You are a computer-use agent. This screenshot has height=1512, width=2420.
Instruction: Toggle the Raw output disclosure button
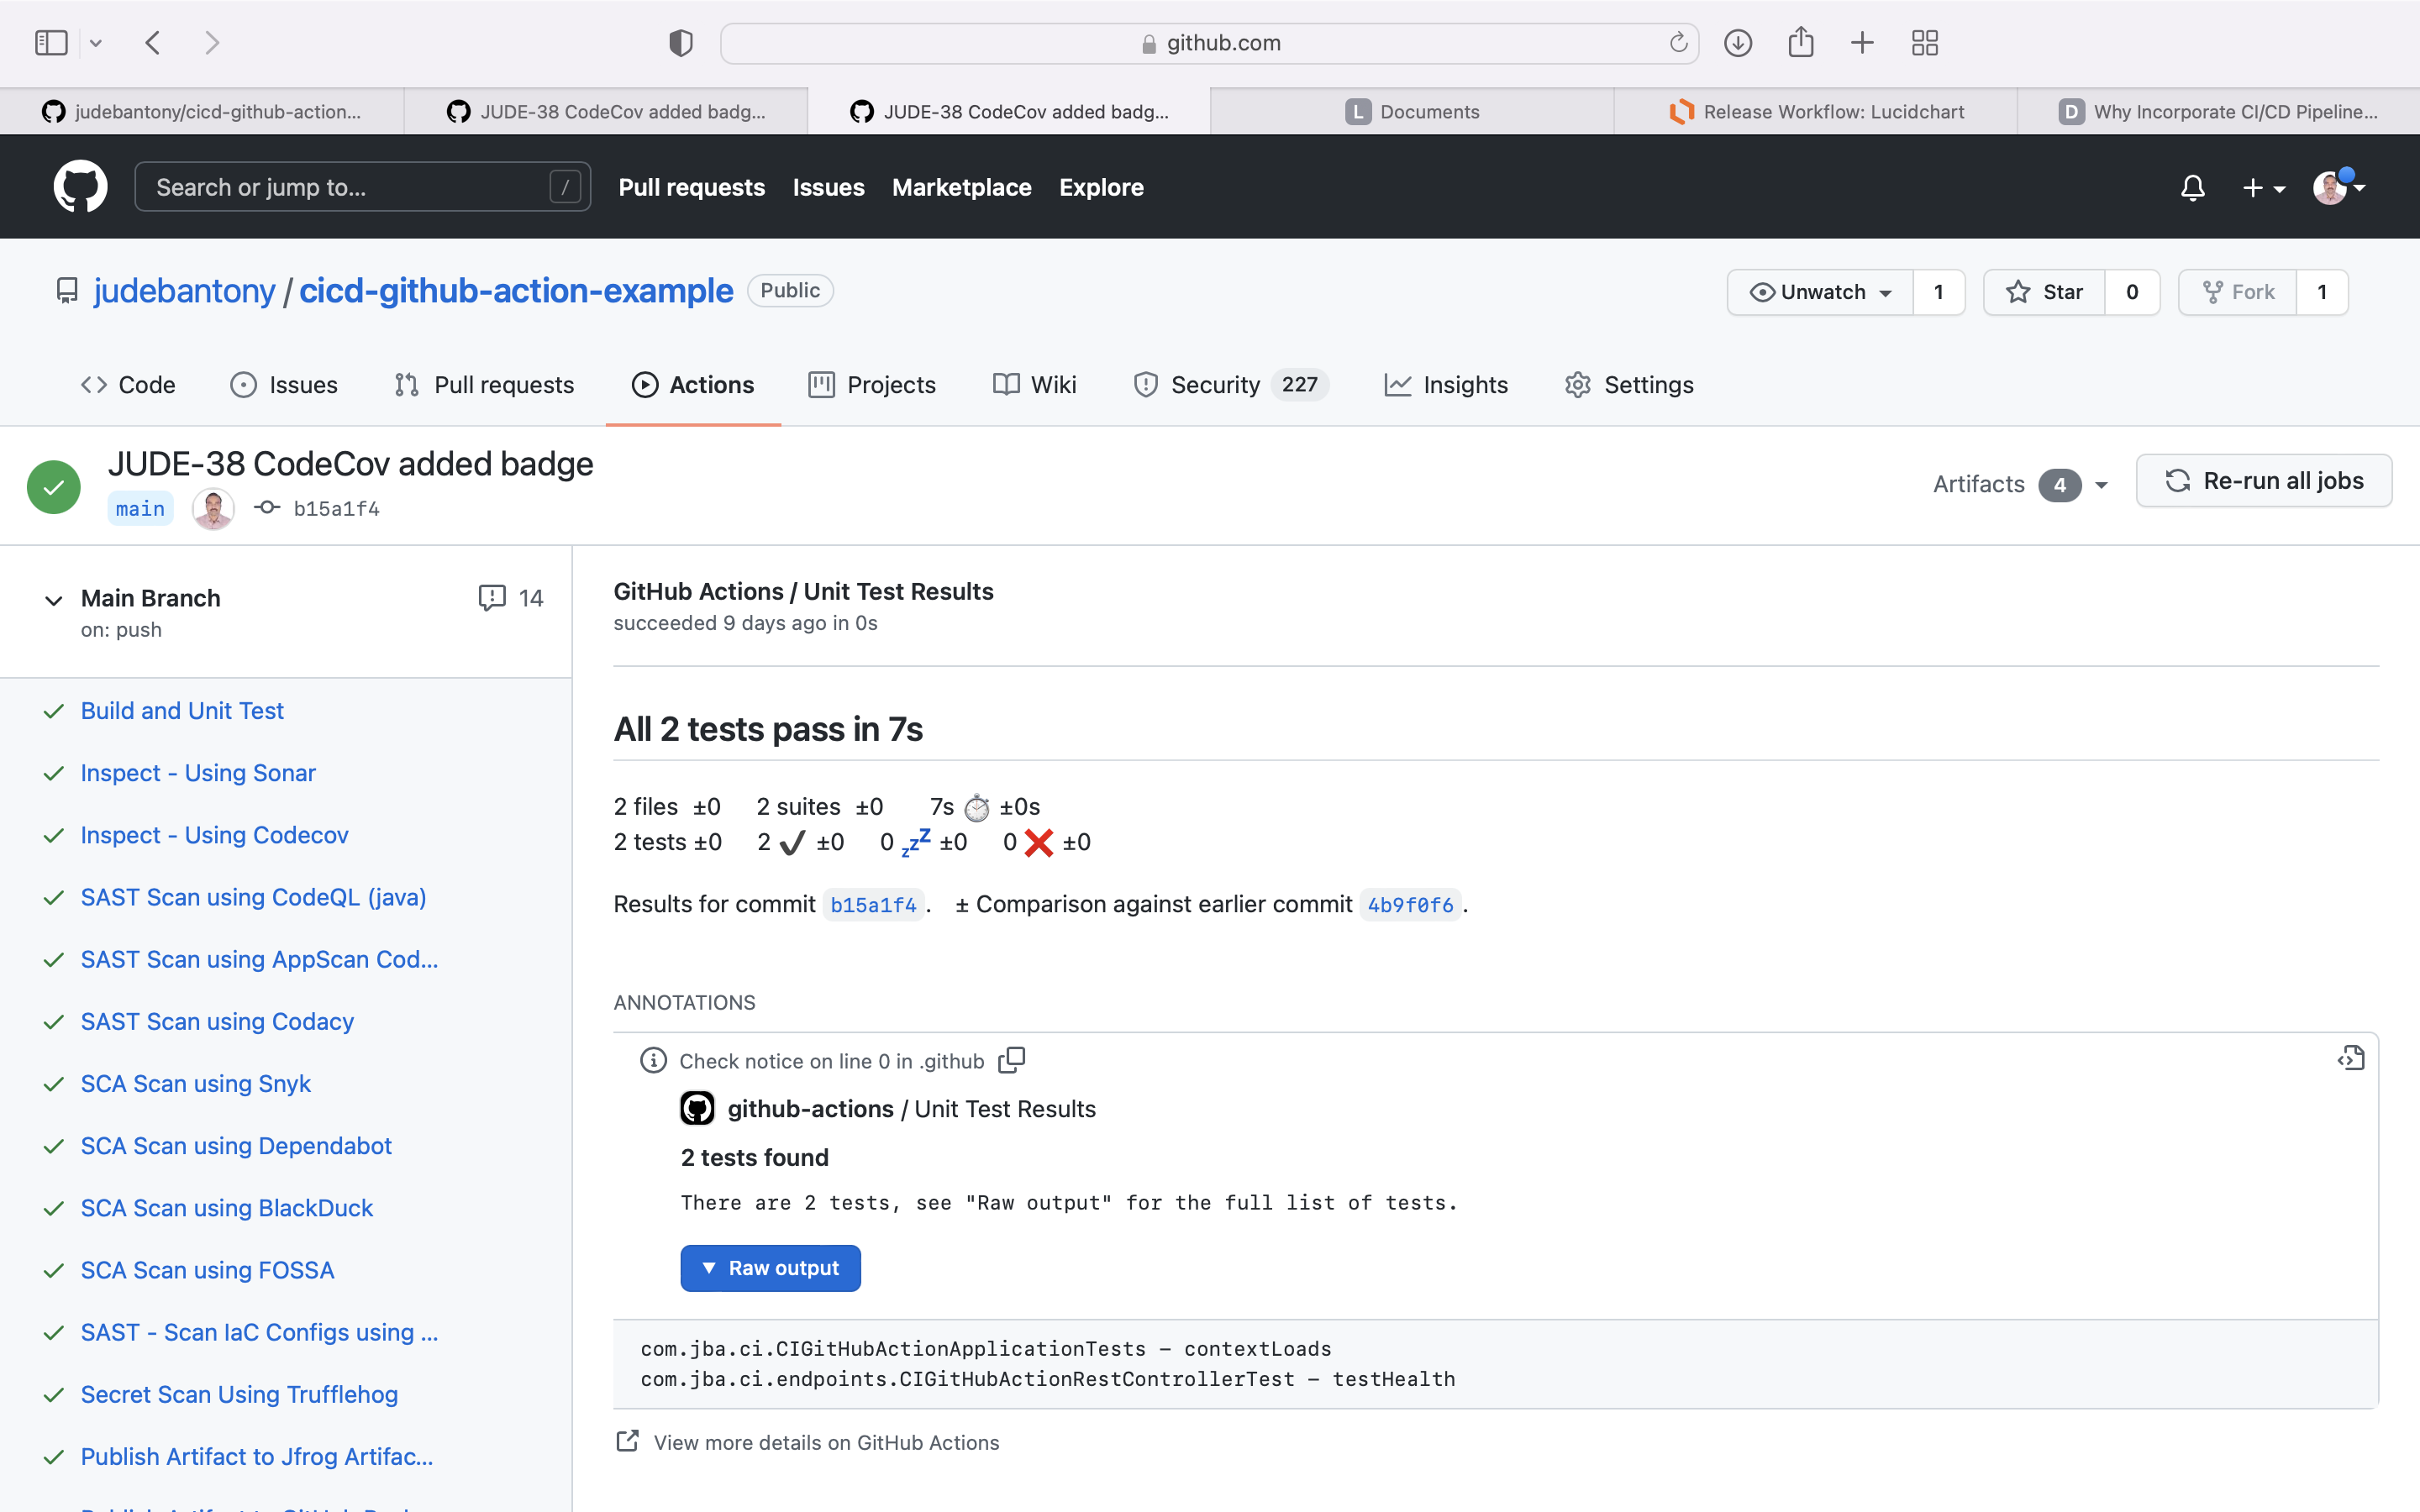770,1268
